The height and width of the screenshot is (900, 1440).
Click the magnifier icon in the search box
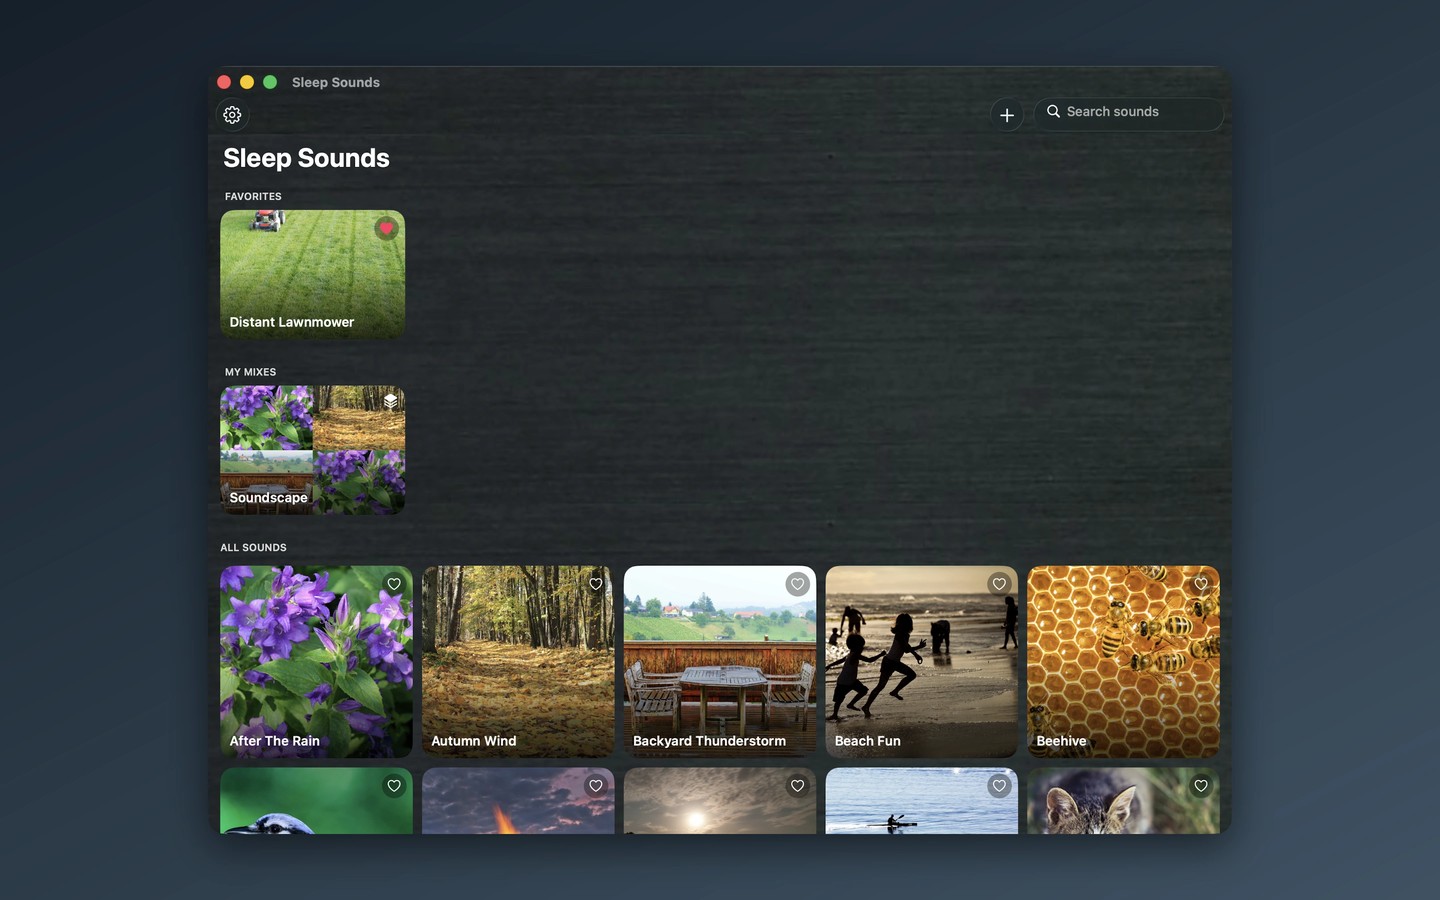(1053, 112)
